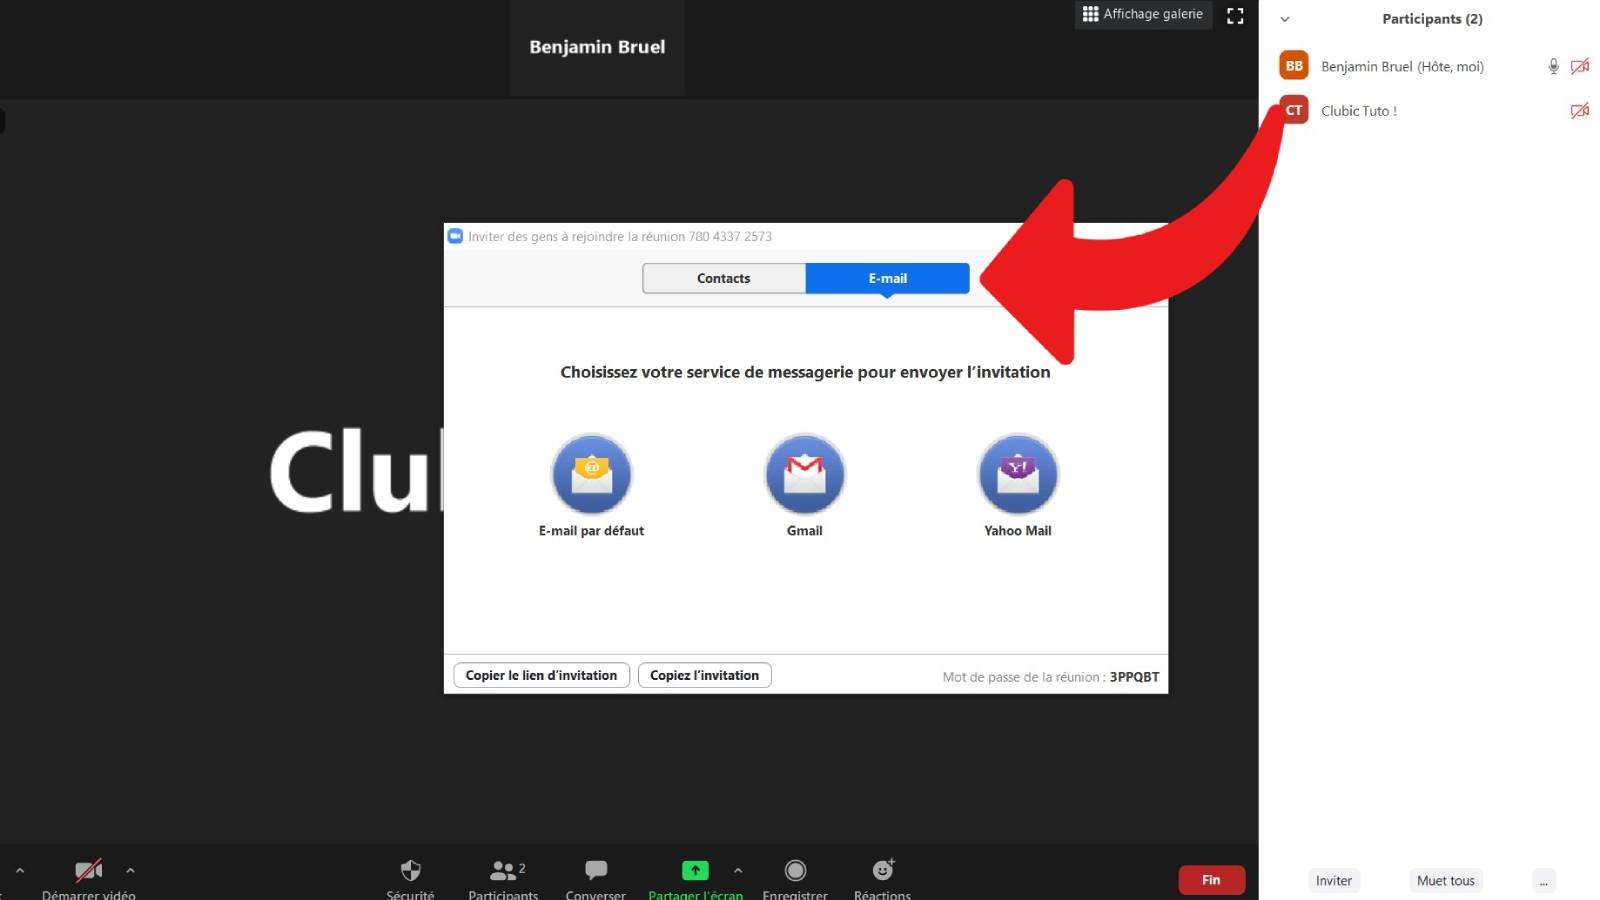Open Converser chat bubble icon
The image size is (1600, 900).
click(596, 871)
